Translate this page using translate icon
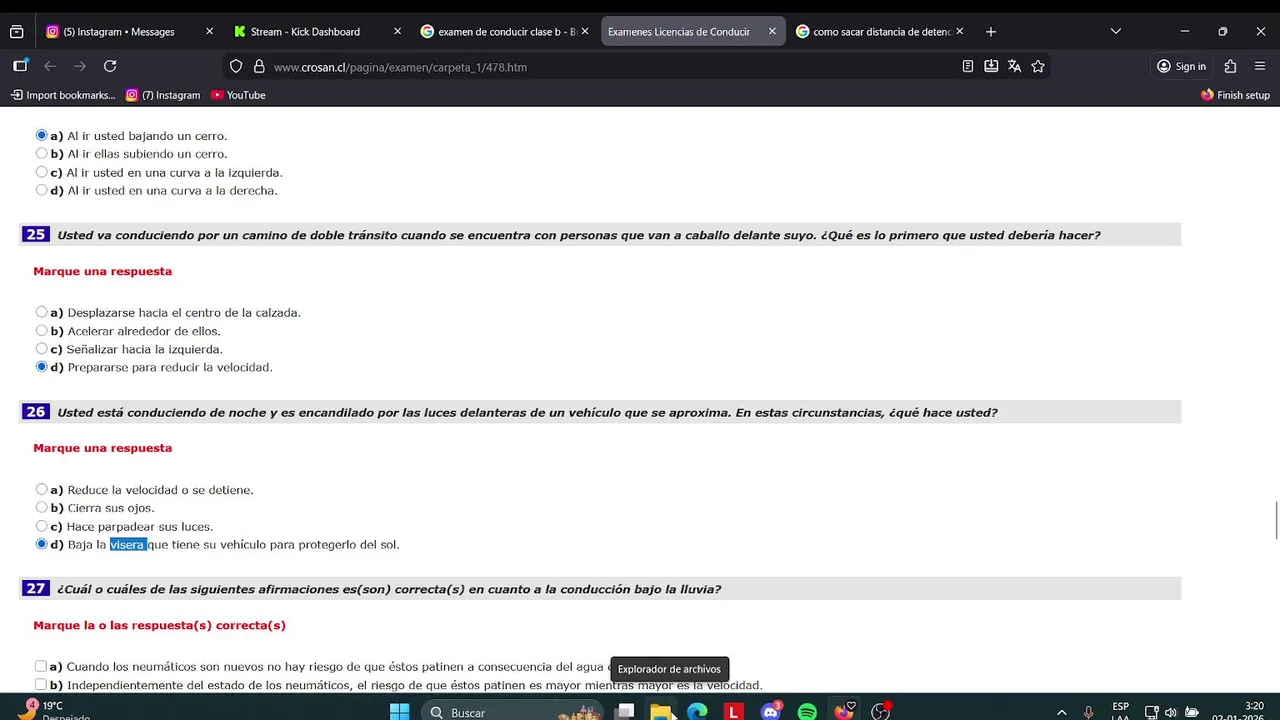 tap(1014, 66)
